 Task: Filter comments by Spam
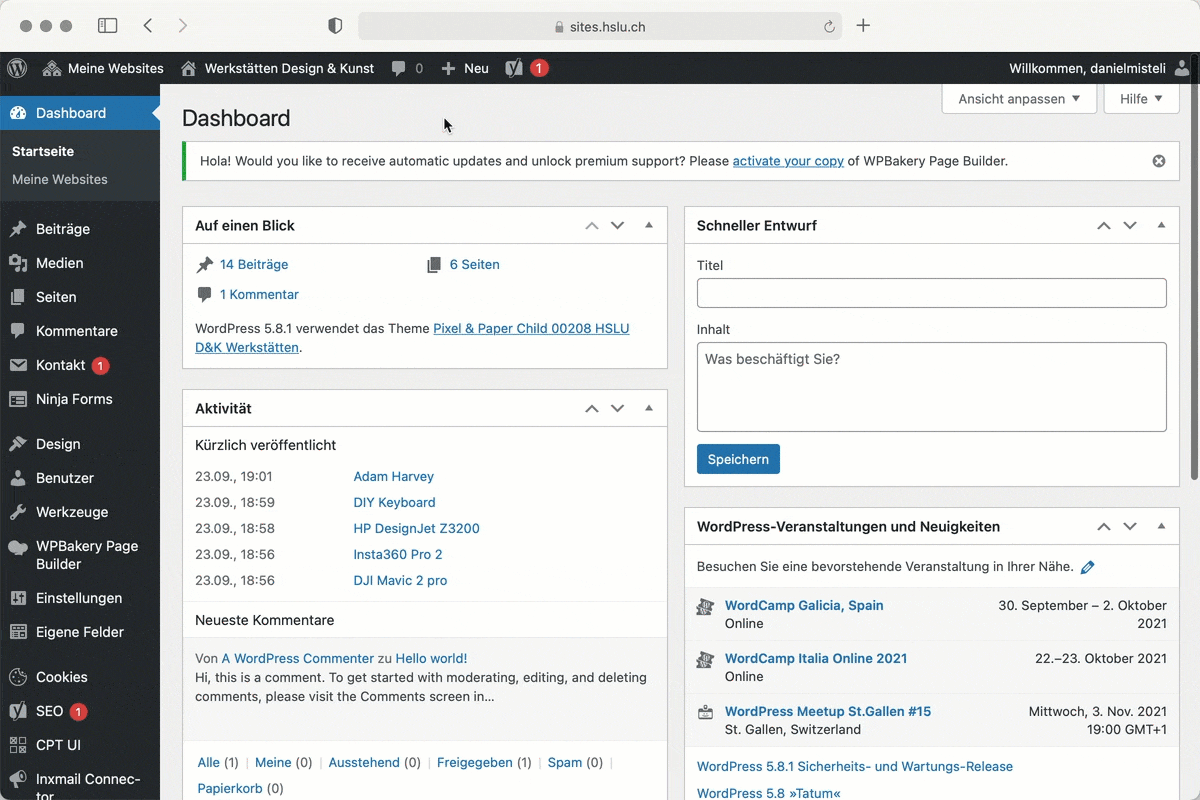pyautogui.click(x=565, y=763)
